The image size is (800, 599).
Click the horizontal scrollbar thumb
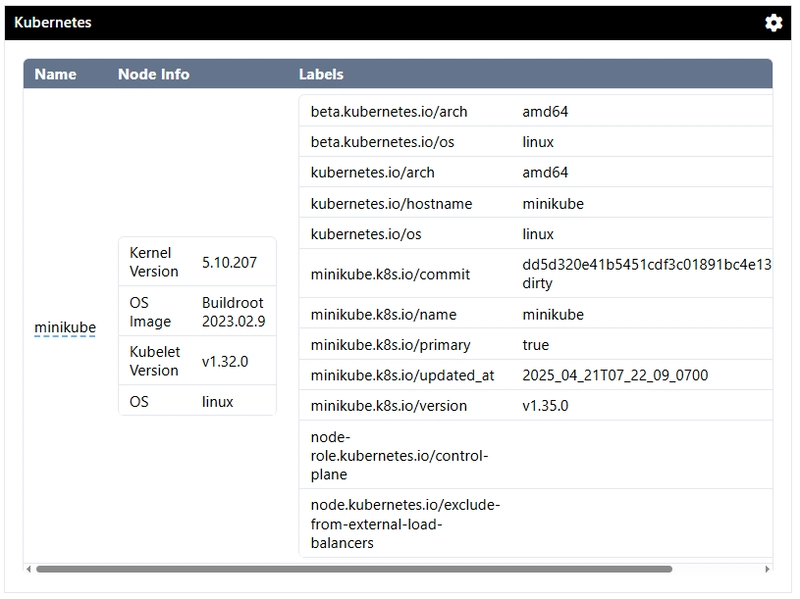354,569
